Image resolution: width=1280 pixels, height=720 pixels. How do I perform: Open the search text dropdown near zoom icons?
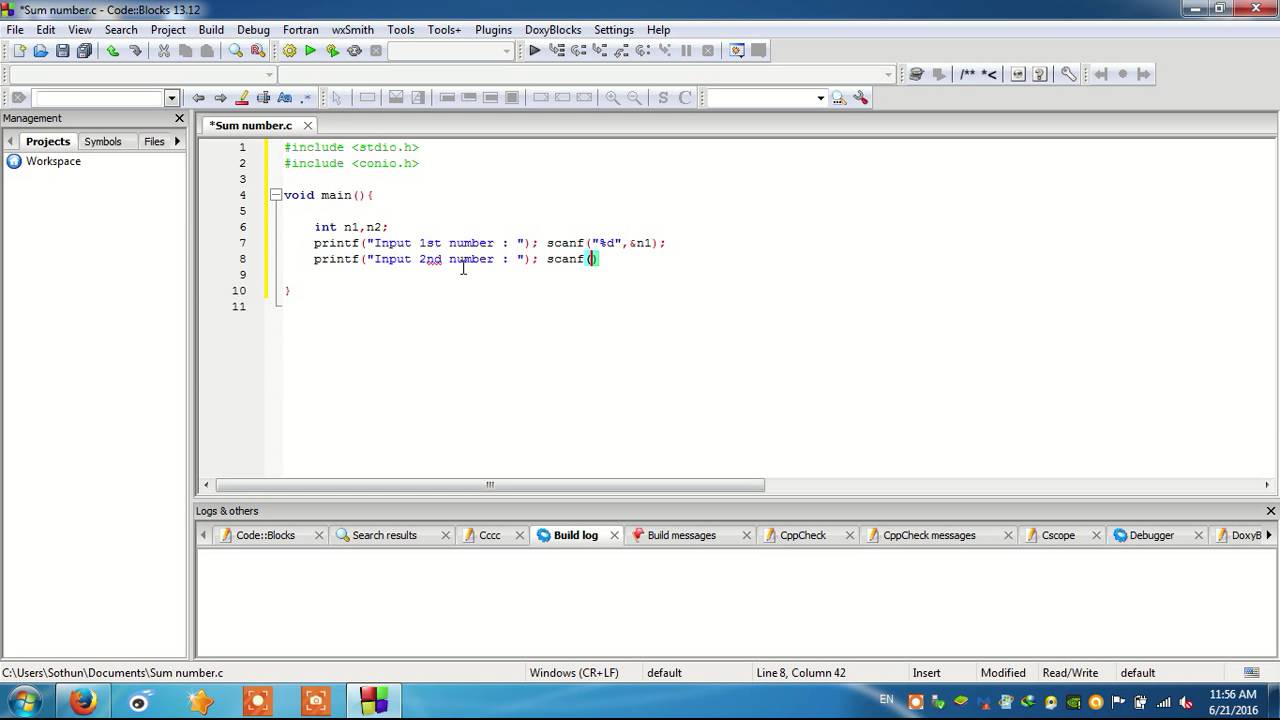point(820,98)
